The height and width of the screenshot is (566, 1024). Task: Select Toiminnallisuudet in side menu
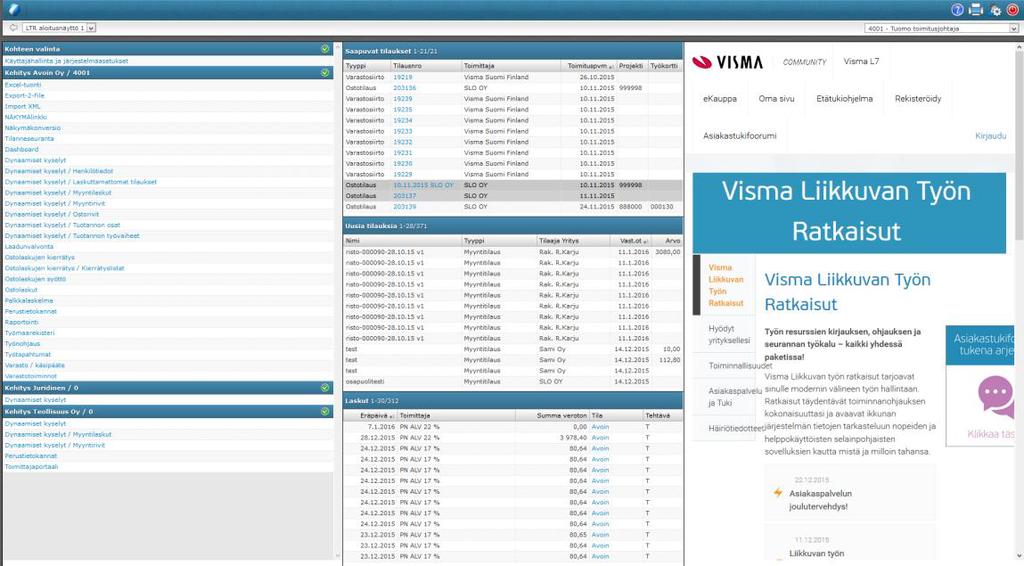740,366
